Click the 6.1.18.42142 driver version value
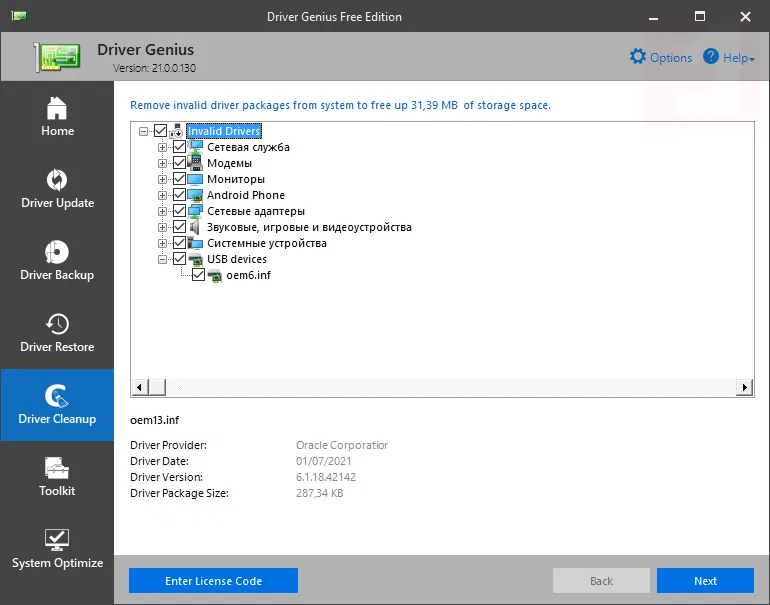 [326, 477]
